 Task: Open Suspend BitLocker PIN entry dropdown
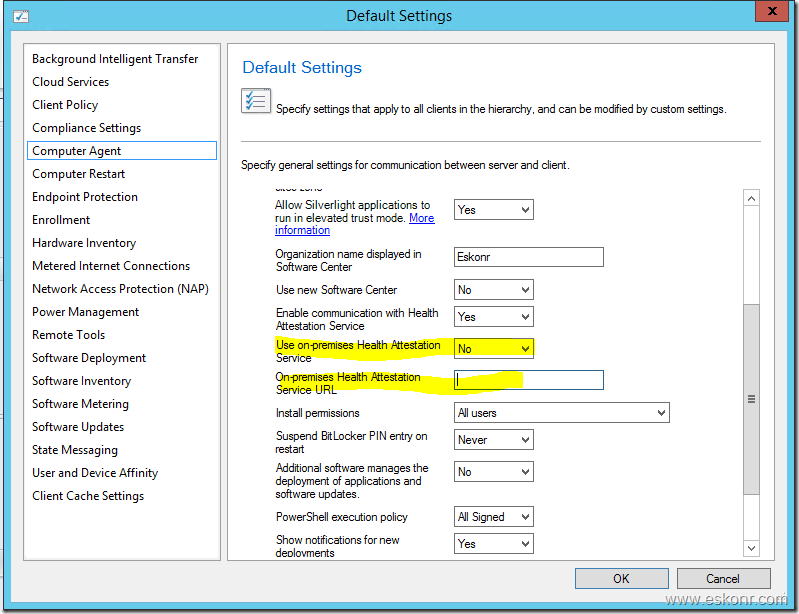[x=493, y=440]
